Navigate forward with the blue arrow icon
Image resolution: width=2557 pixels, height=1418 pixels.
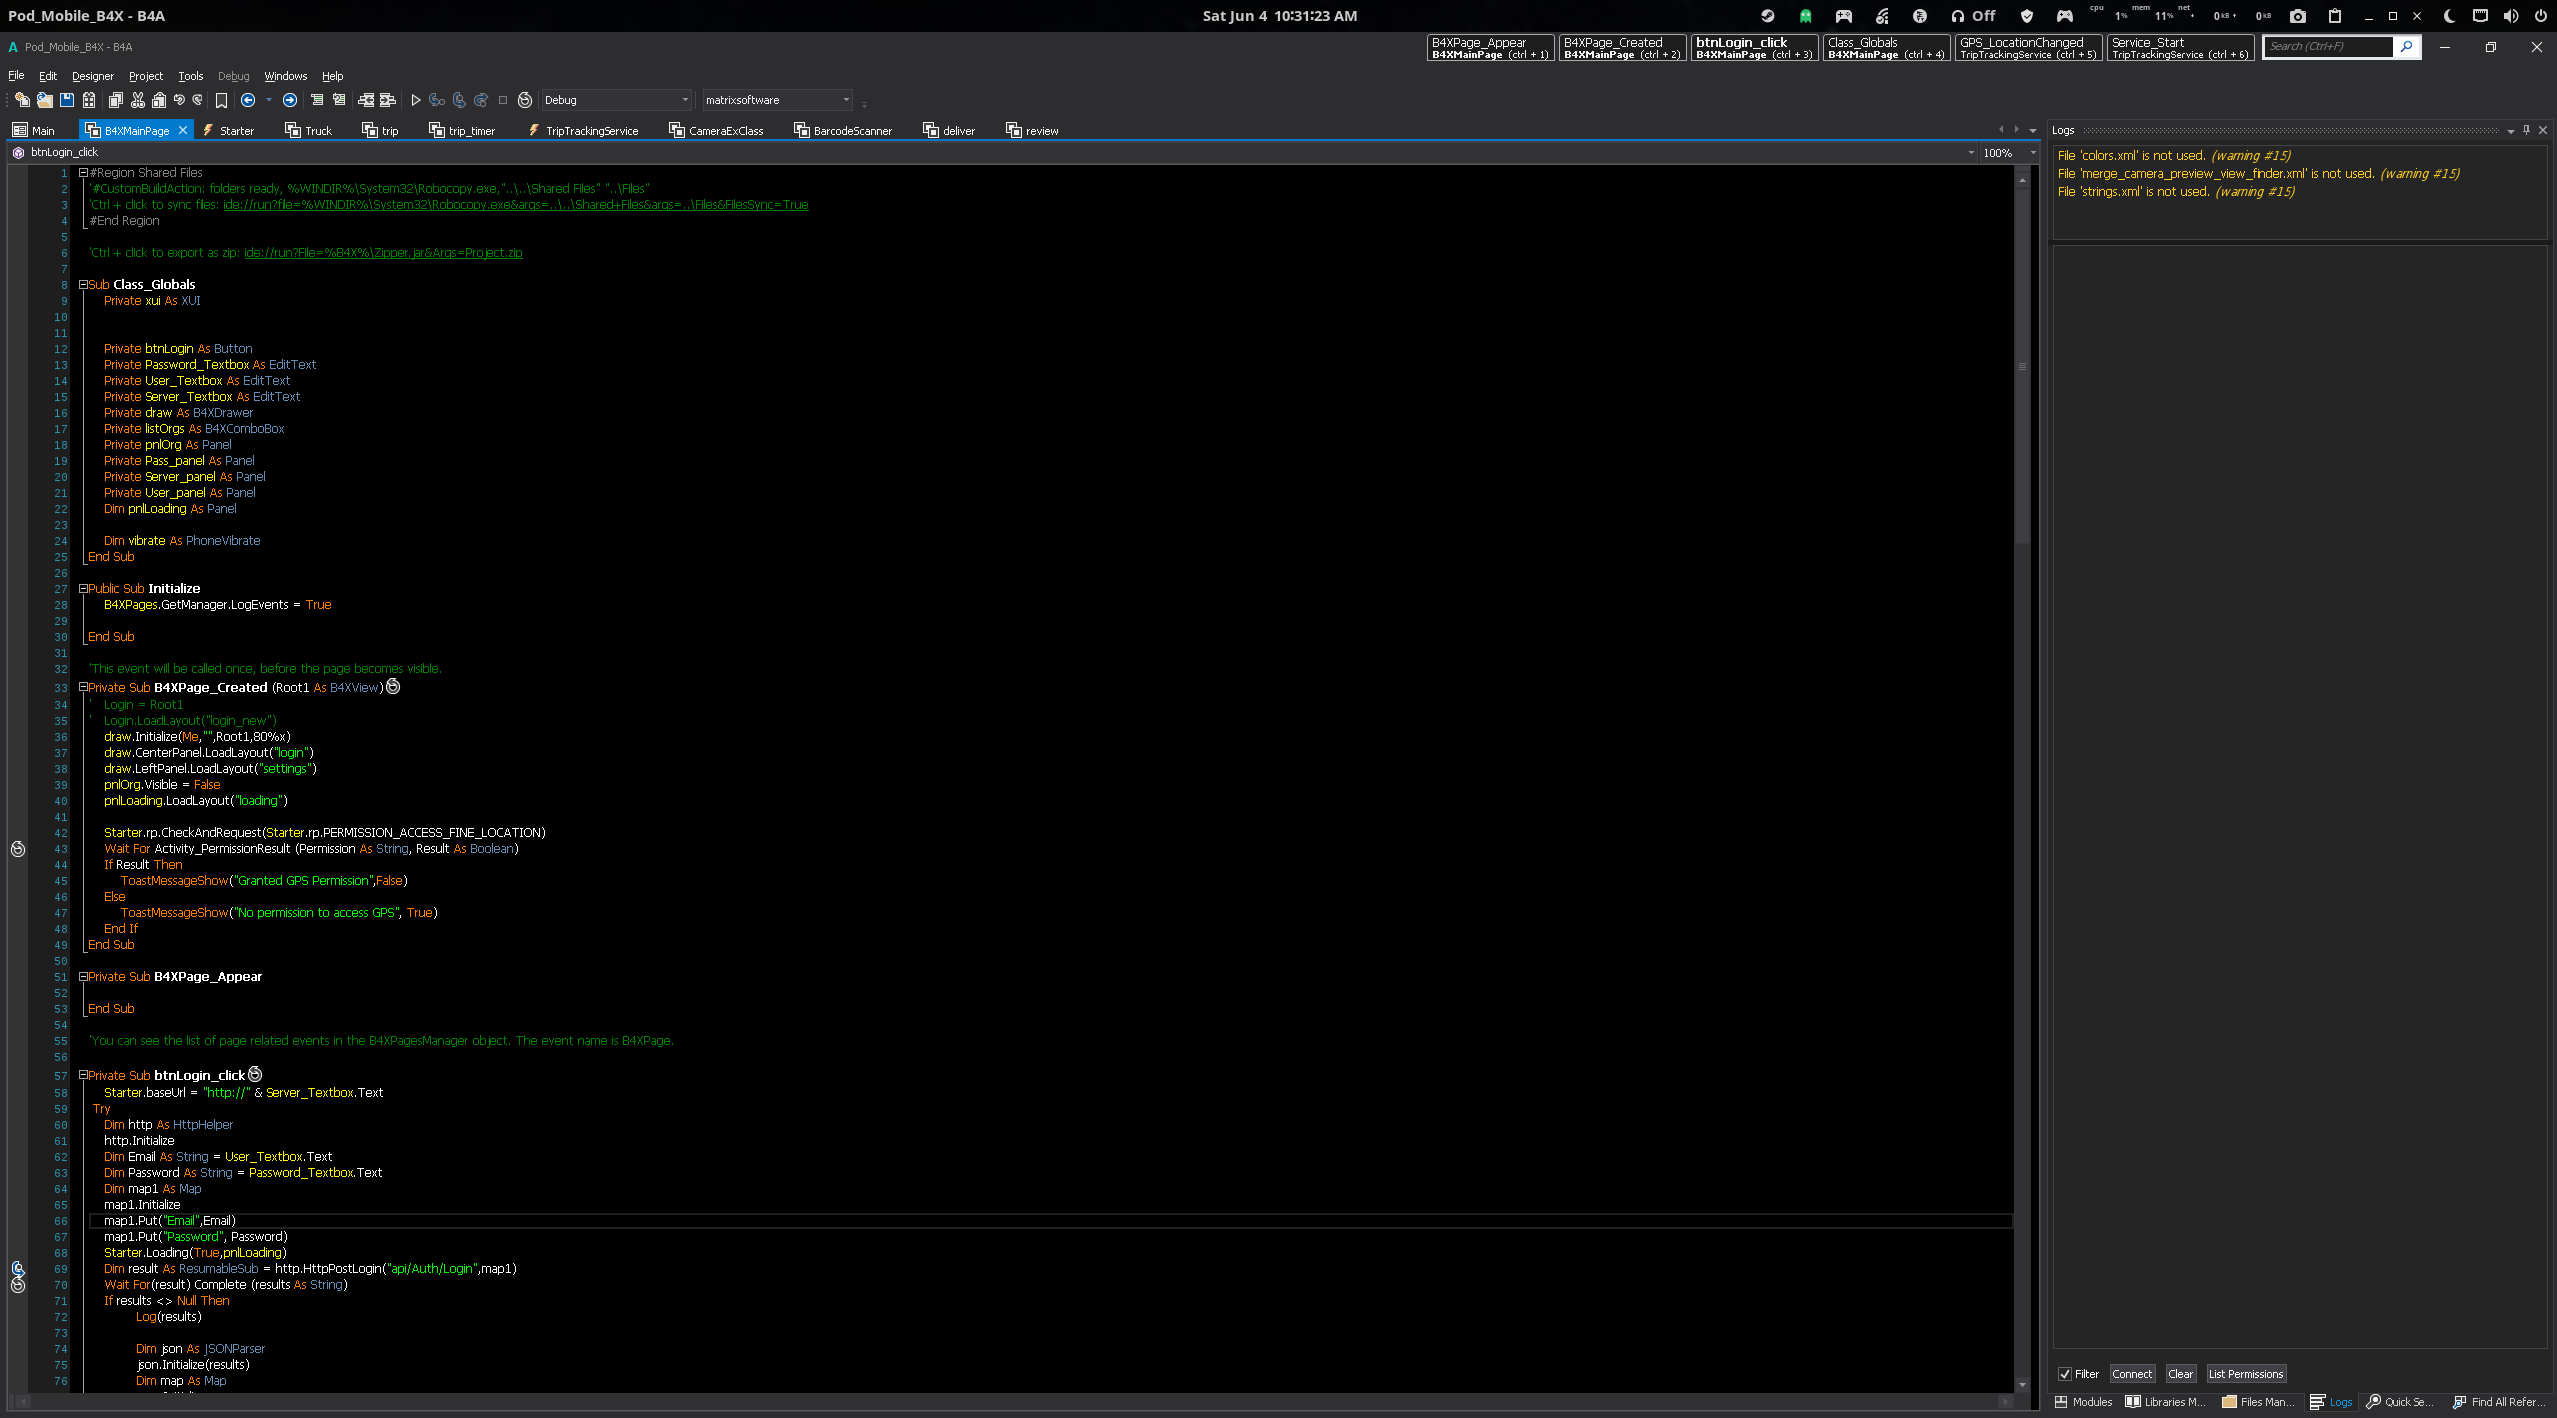click(x=290, y=100)
